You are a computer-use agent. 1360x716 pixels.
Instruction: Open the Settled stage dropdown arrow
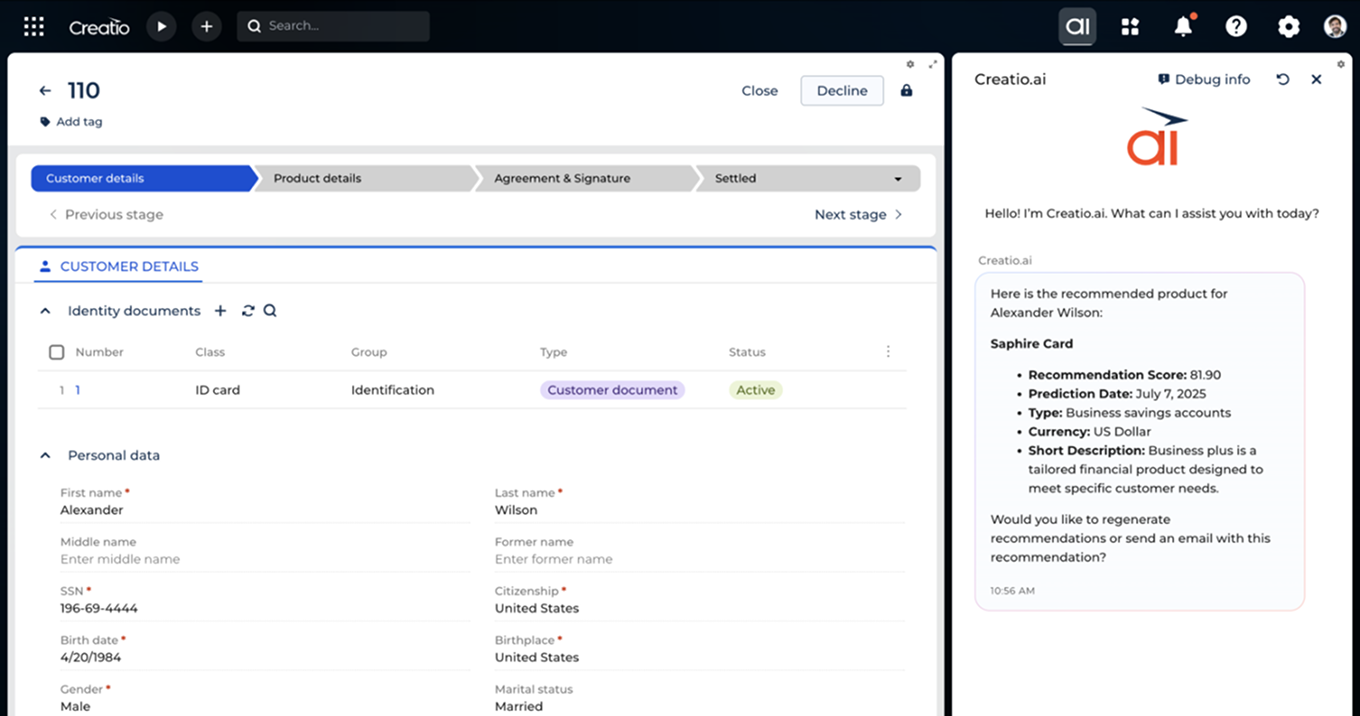(x=898, y=179)
